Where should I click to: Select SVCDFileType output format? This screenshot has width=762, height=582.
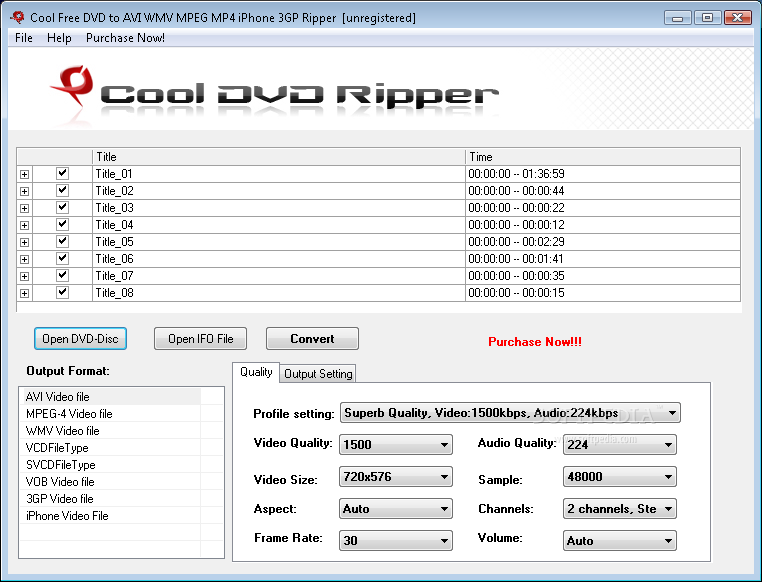click(x=112, y=464)
